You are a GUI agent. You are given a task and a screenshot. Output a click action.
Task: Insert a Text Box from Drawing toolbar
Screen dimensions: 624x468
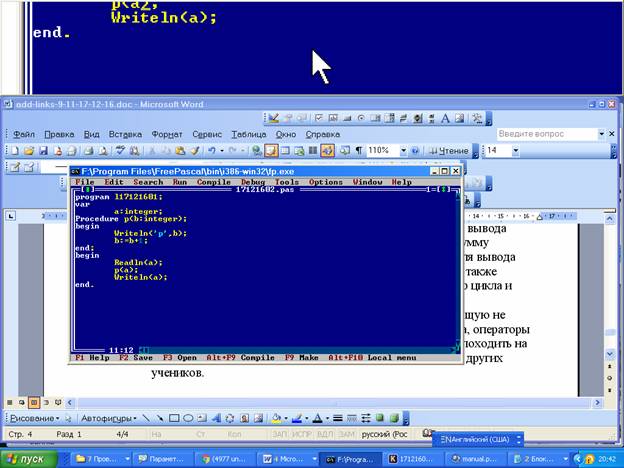(202, 418)
